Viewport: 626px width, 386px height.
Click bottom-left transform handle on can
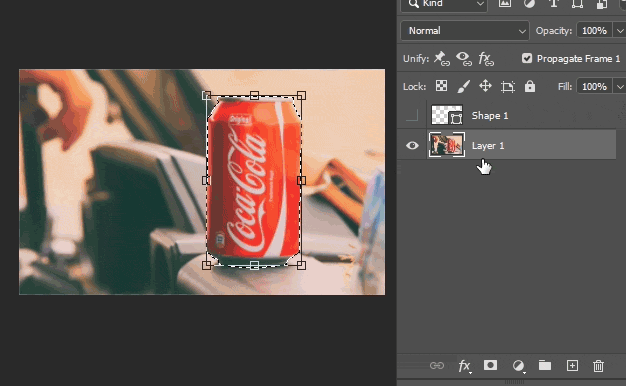pos(206,265)
